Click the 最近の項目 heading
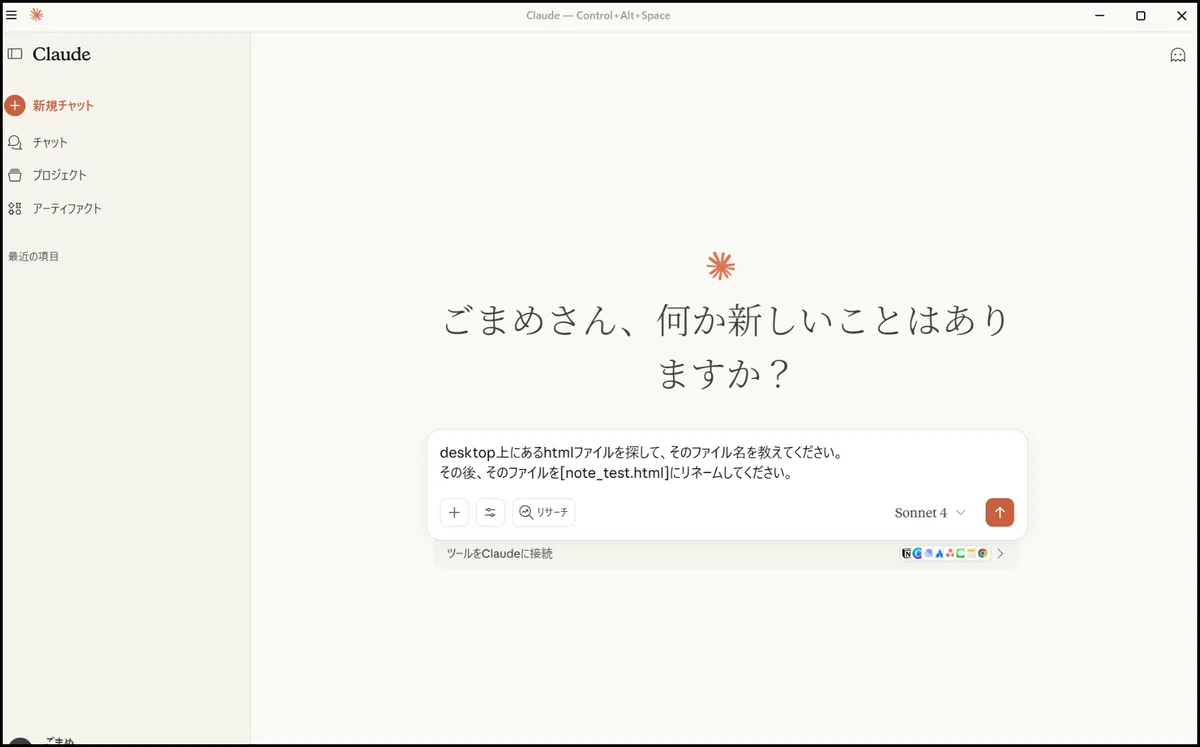The width and height of the screenshot is (1200, 747). click(34, 257)
